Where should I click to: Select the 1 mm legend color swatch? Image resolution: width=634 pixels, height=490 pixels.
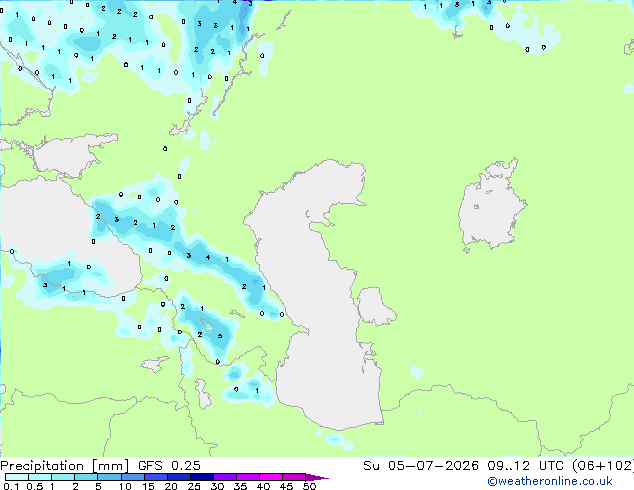coord(63,477)
